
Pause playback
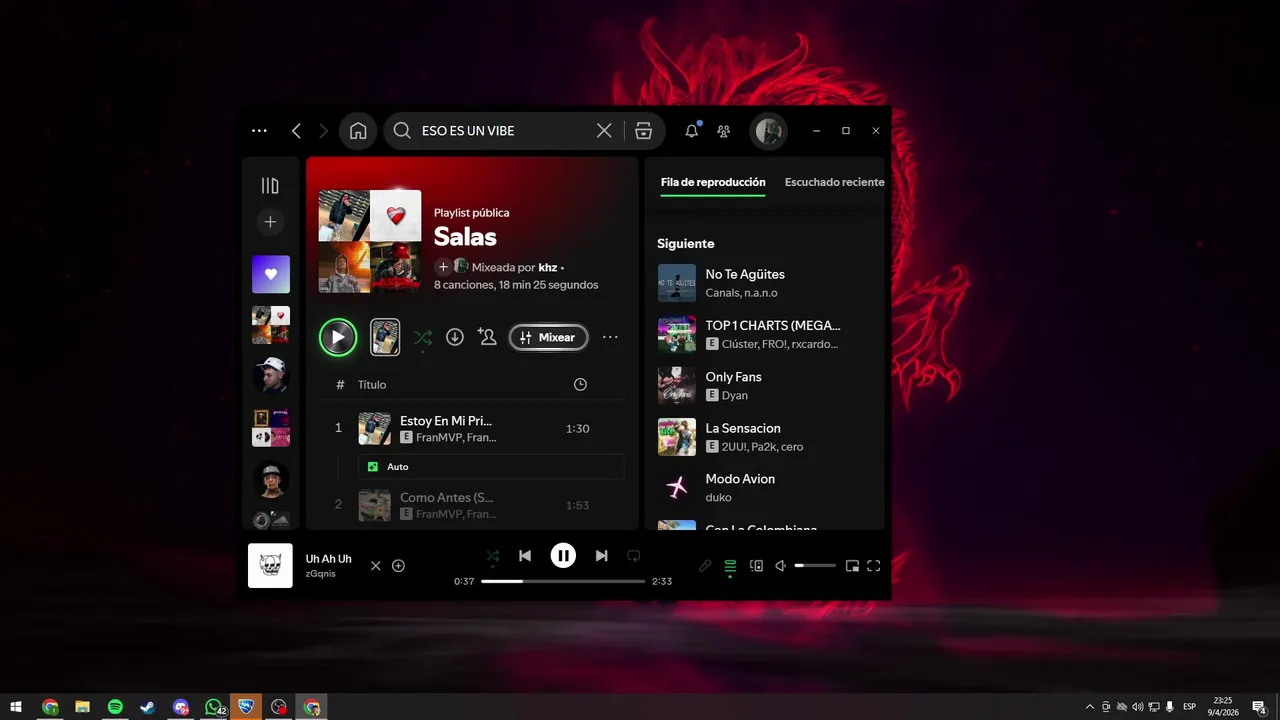point(563,556)
